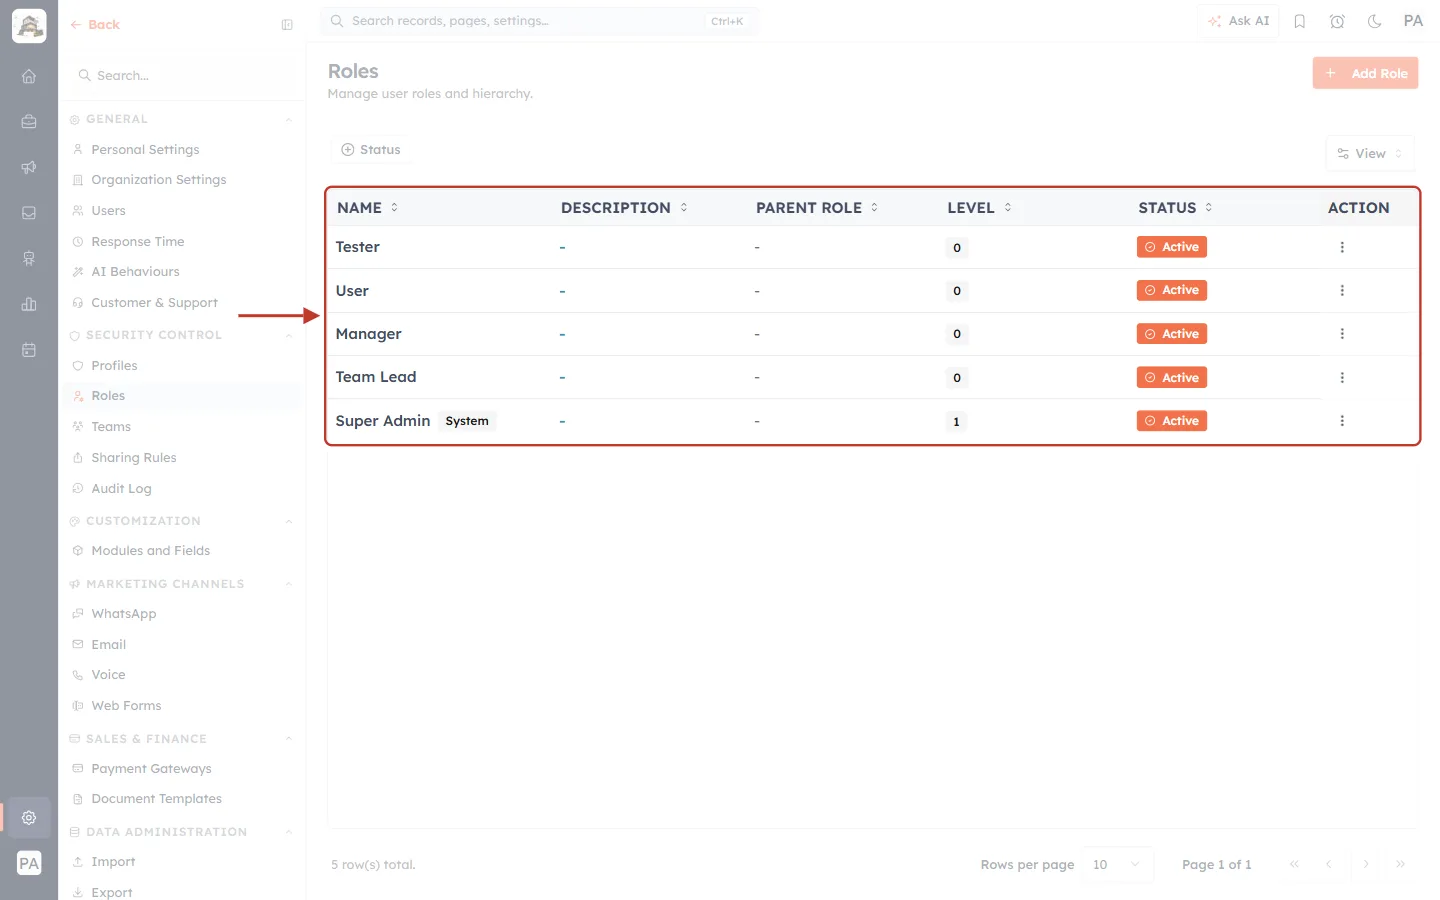Viewport: 1440px width, 900px height.
Task: Click the Ask AI button
Action: pos(1238,21)
